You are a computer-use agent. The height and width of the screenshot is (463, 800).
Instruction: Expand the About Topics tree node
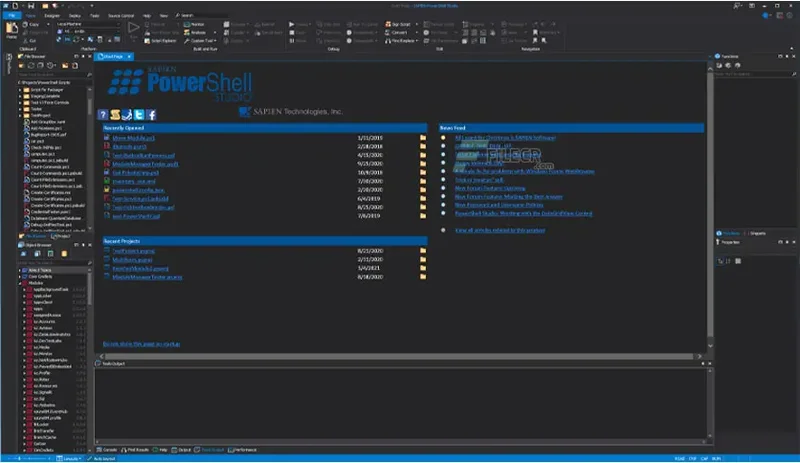(x=20, y=270)
